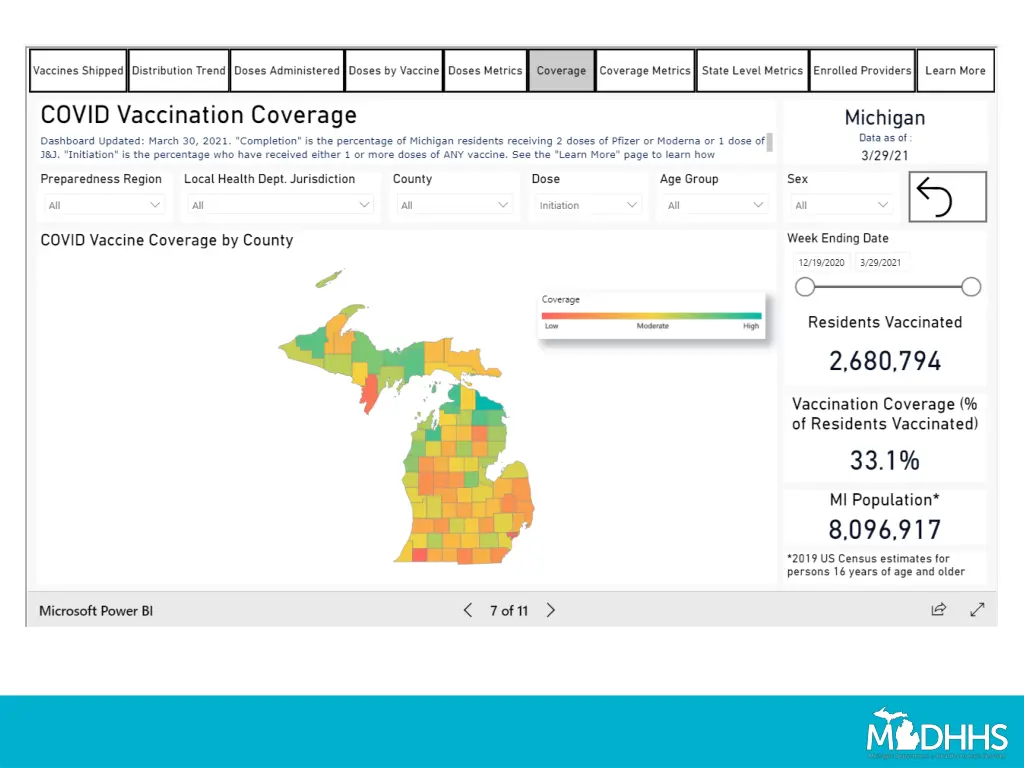Click the Learn More button
Viewport: 1024px width, 768px height.
pyautogui.click(x=955, y=71)
